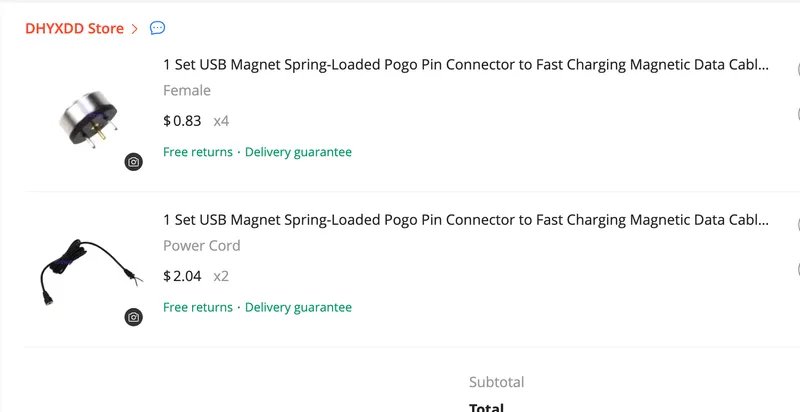Open the second Pogo Pin Connector product title
The height and width of the screenshot is (412, 800).
466,220
